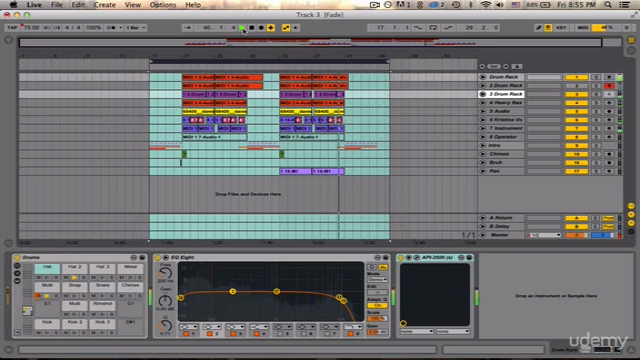Enable Key Map Mode with KEY button

pos(561,28)
